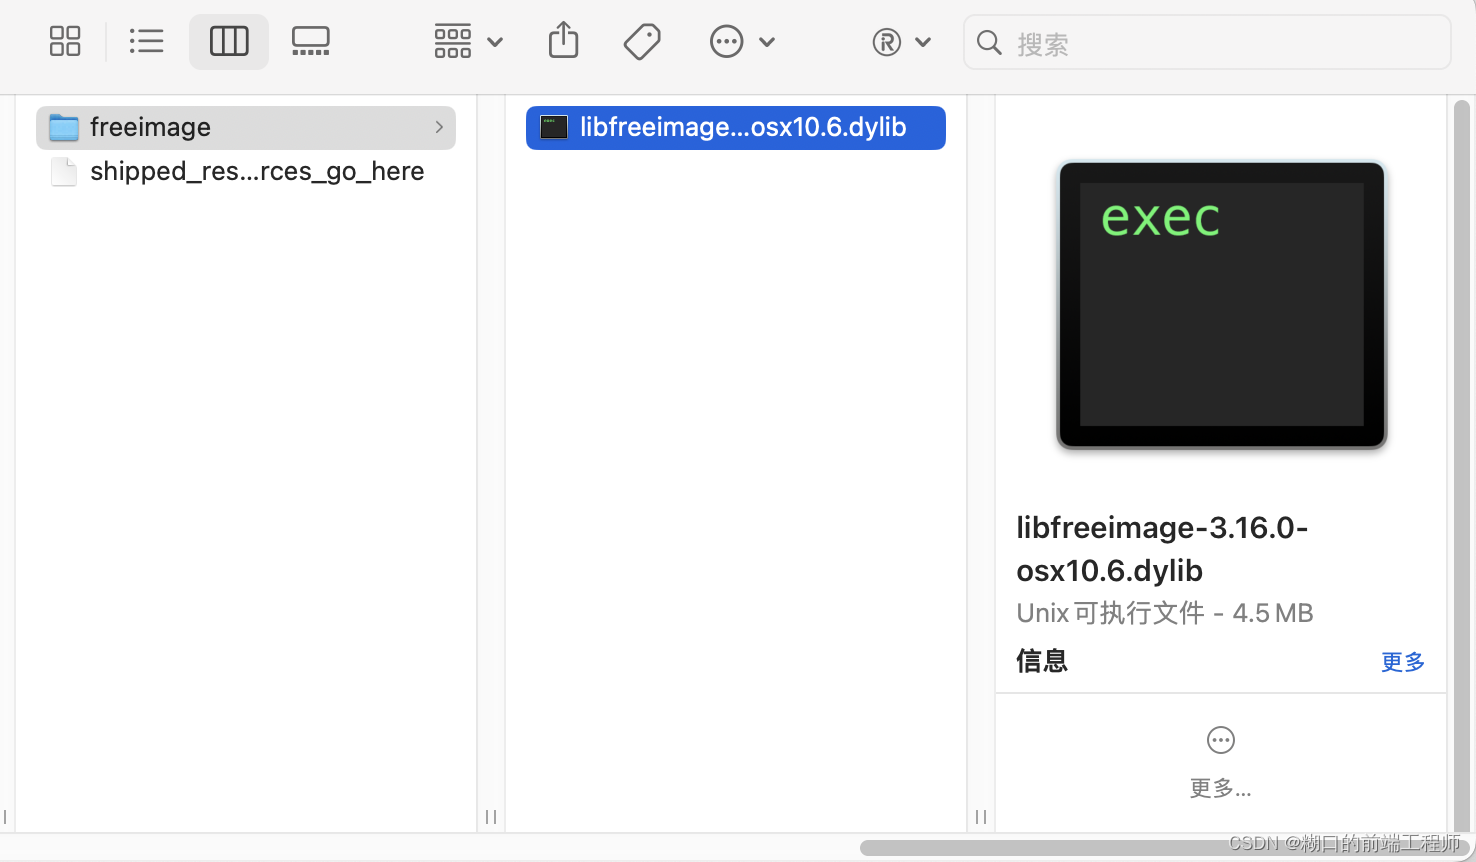Click the small exec icon of dylib file
Screen dimensions: 1476x862
pos(554,128)
